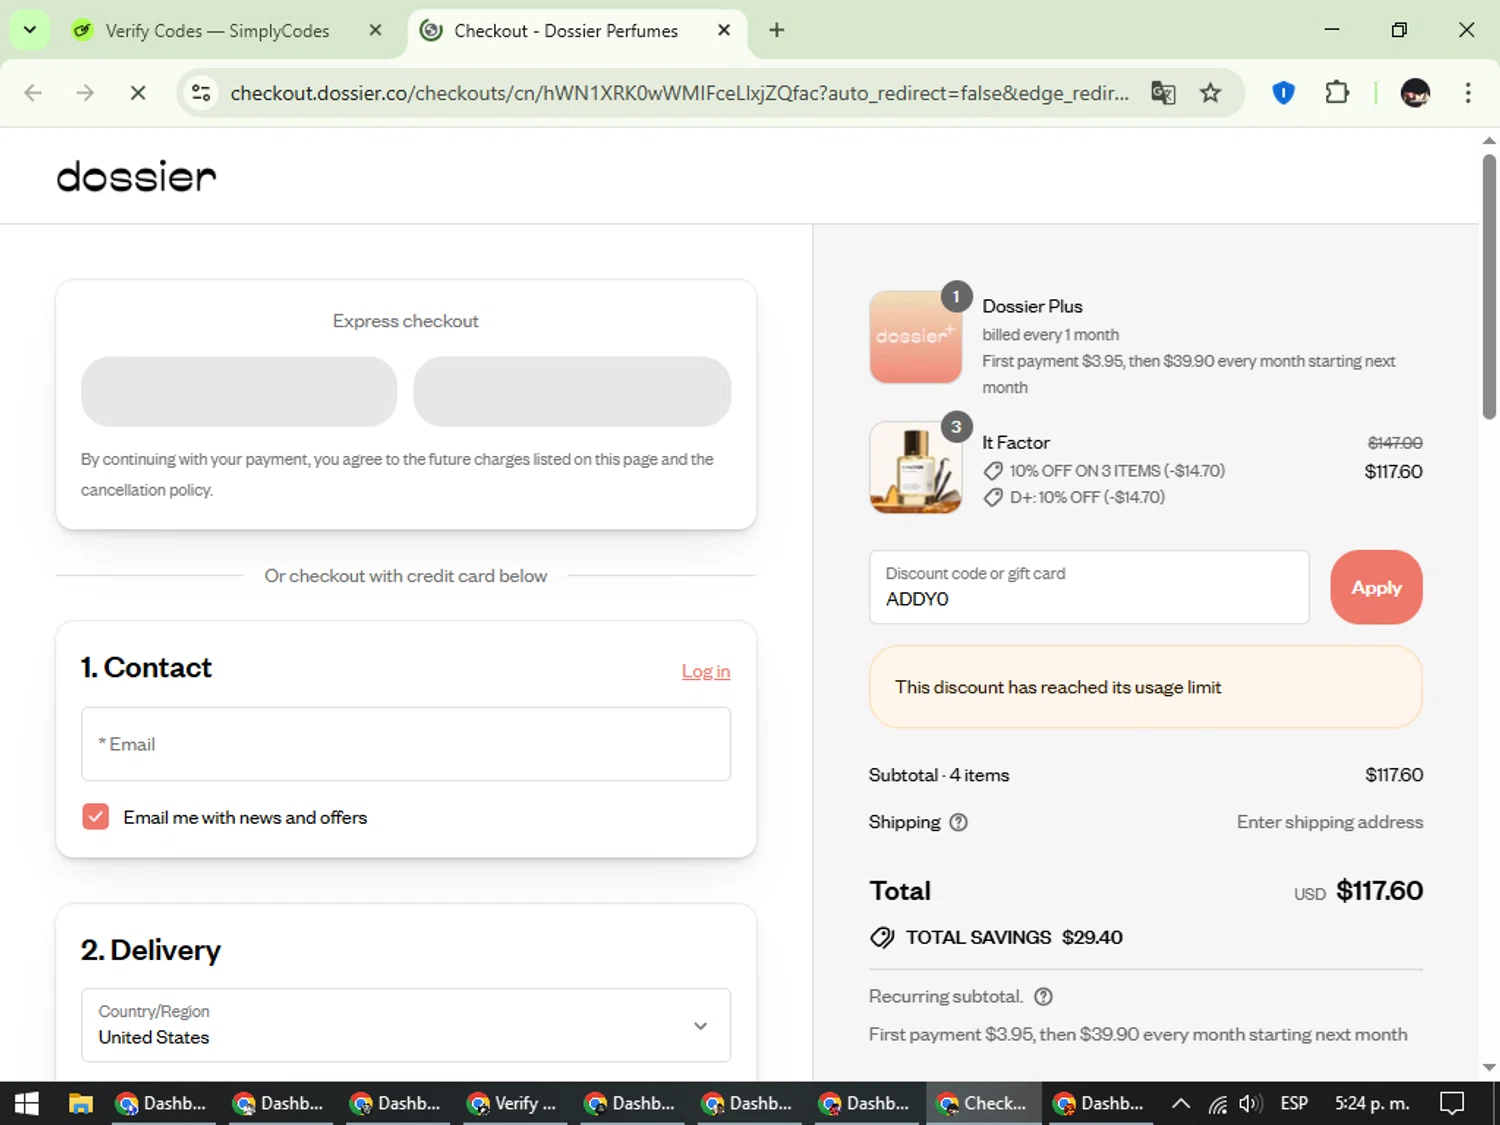Open the Extensions puzzle menu
The height and width of the screenshot is (1125, 1500).
click(1337, 93)
